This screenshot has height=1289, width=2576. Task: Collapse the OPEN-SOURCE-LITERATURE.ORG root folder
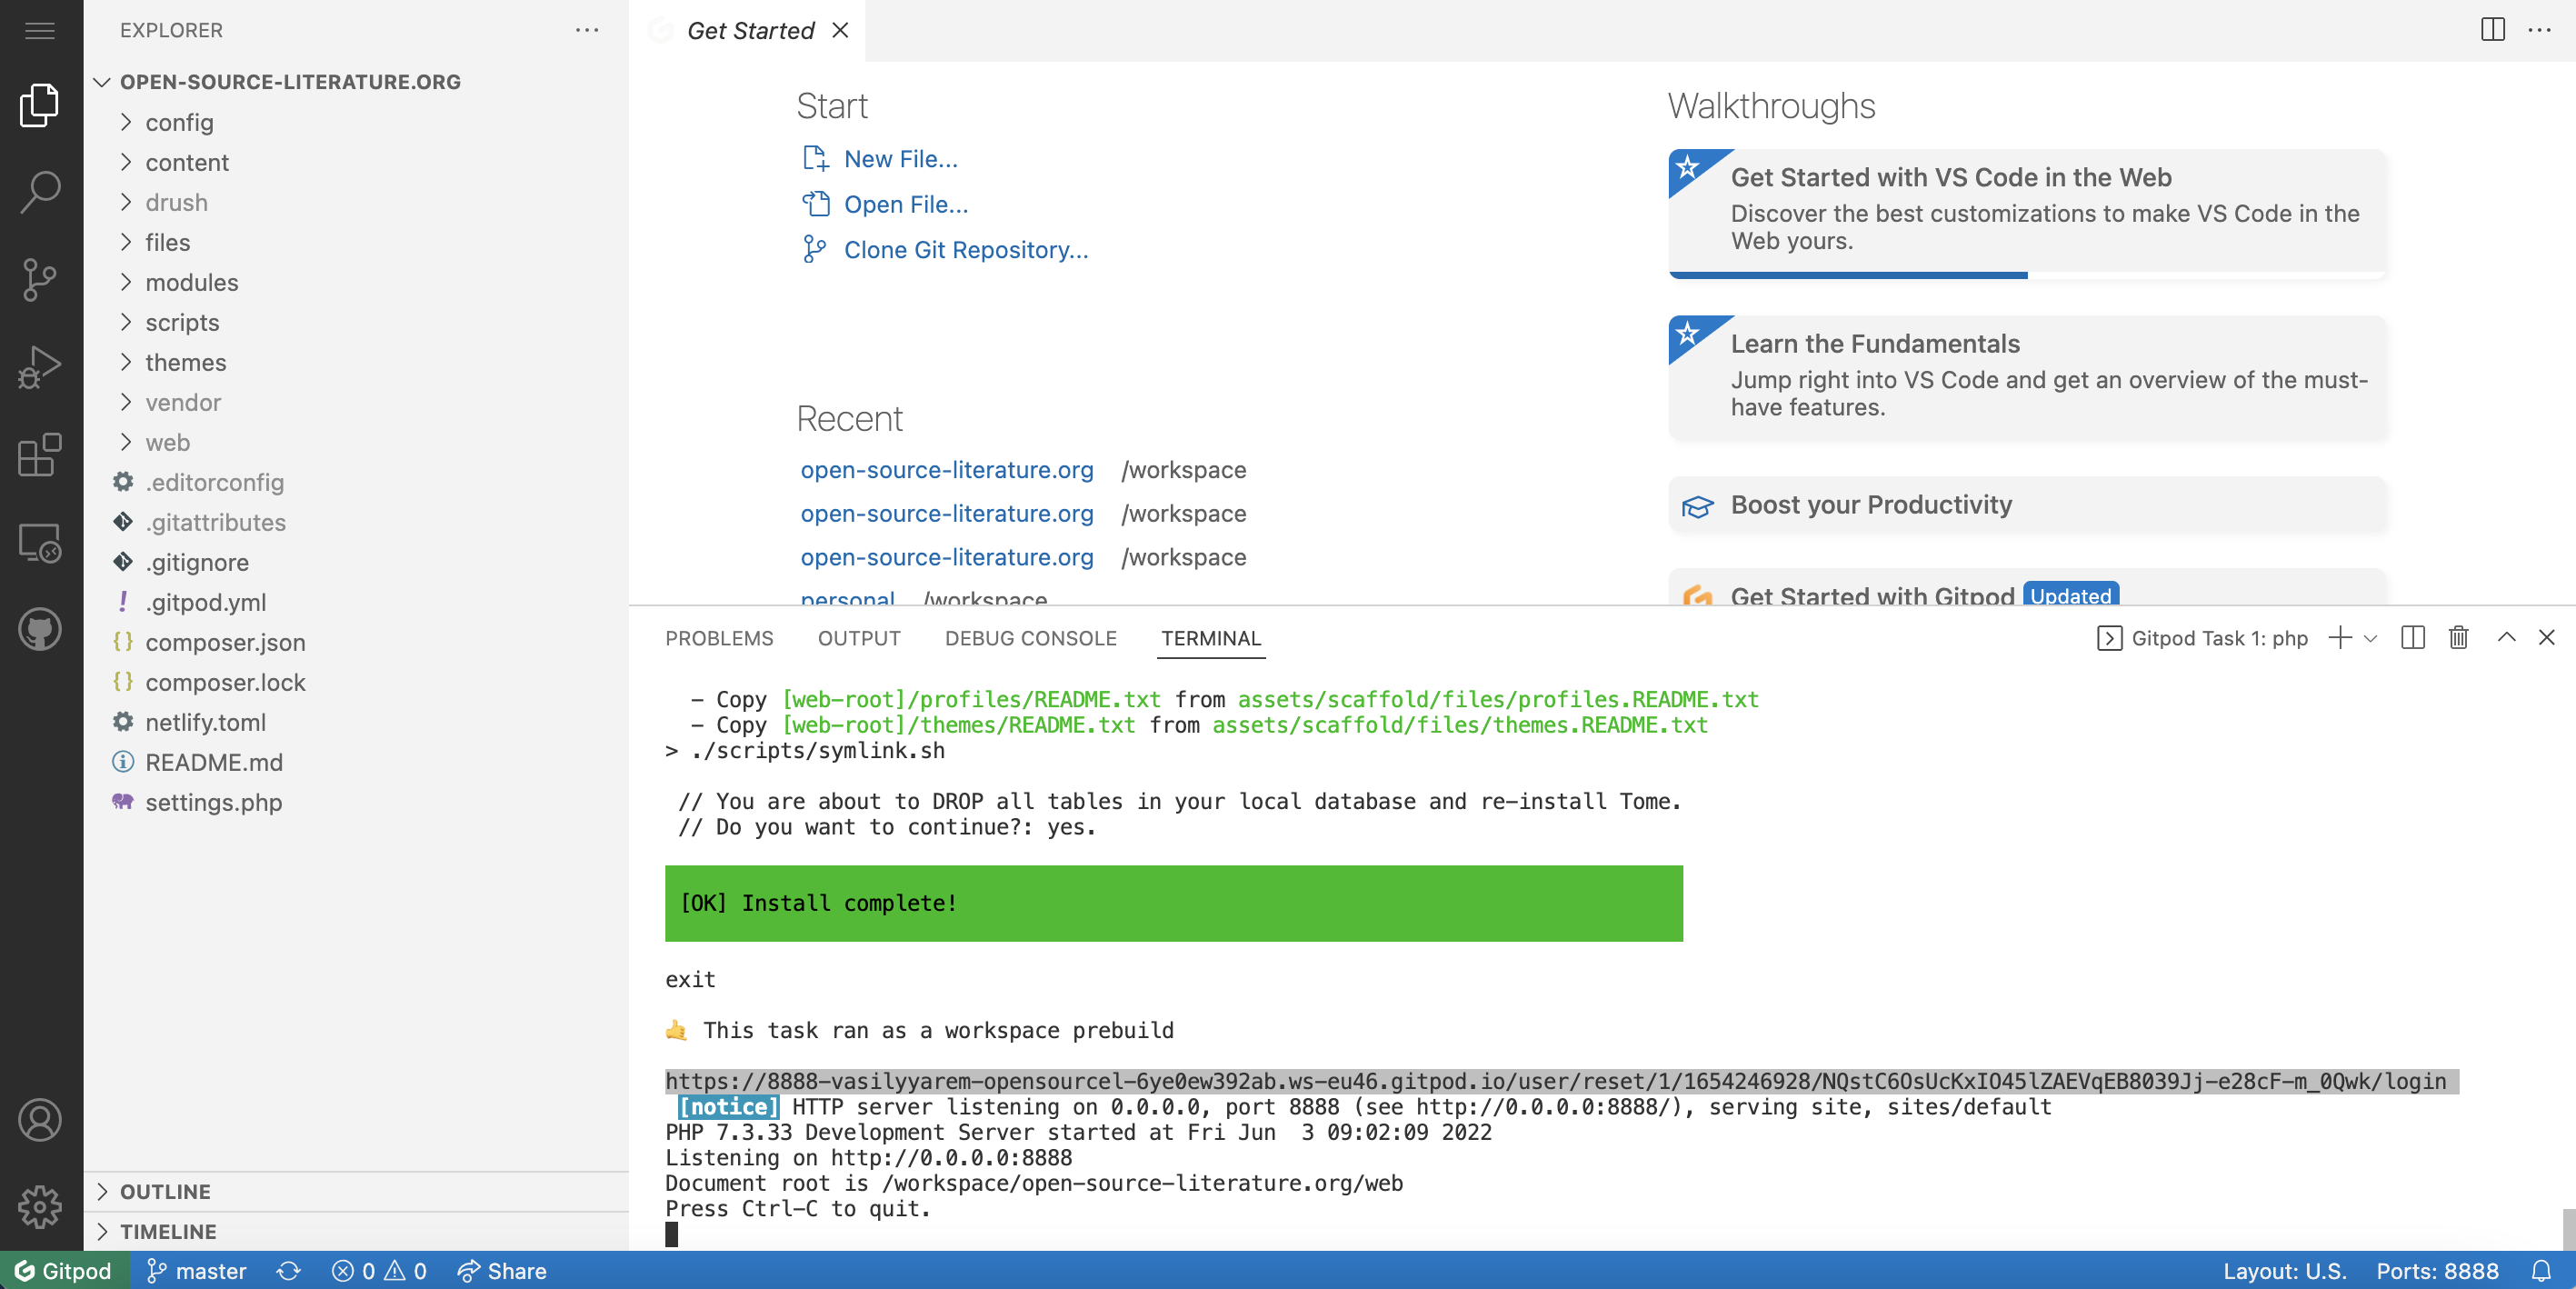point(356,82)
